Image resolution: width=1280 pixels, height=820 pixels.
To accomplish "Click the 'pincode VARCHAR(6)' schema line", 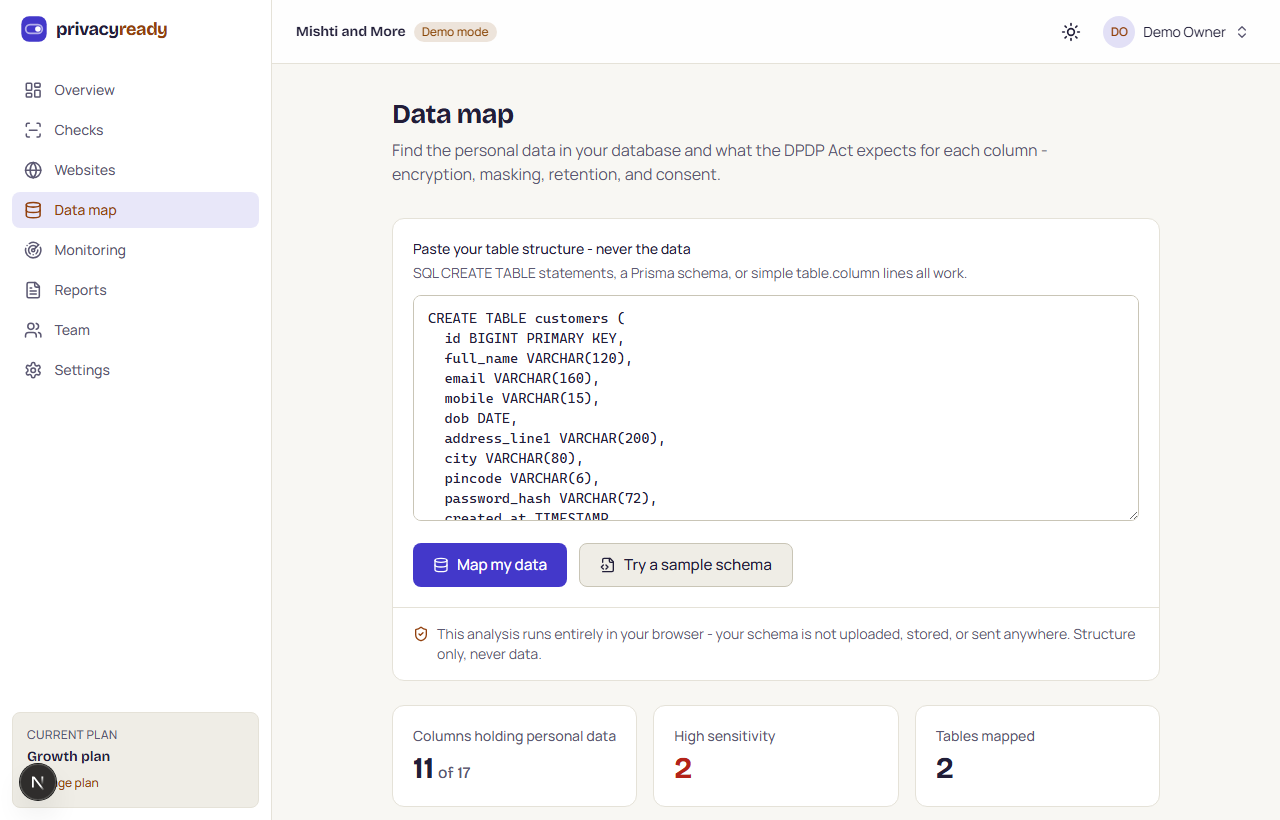I will click(x=522, y=478).
